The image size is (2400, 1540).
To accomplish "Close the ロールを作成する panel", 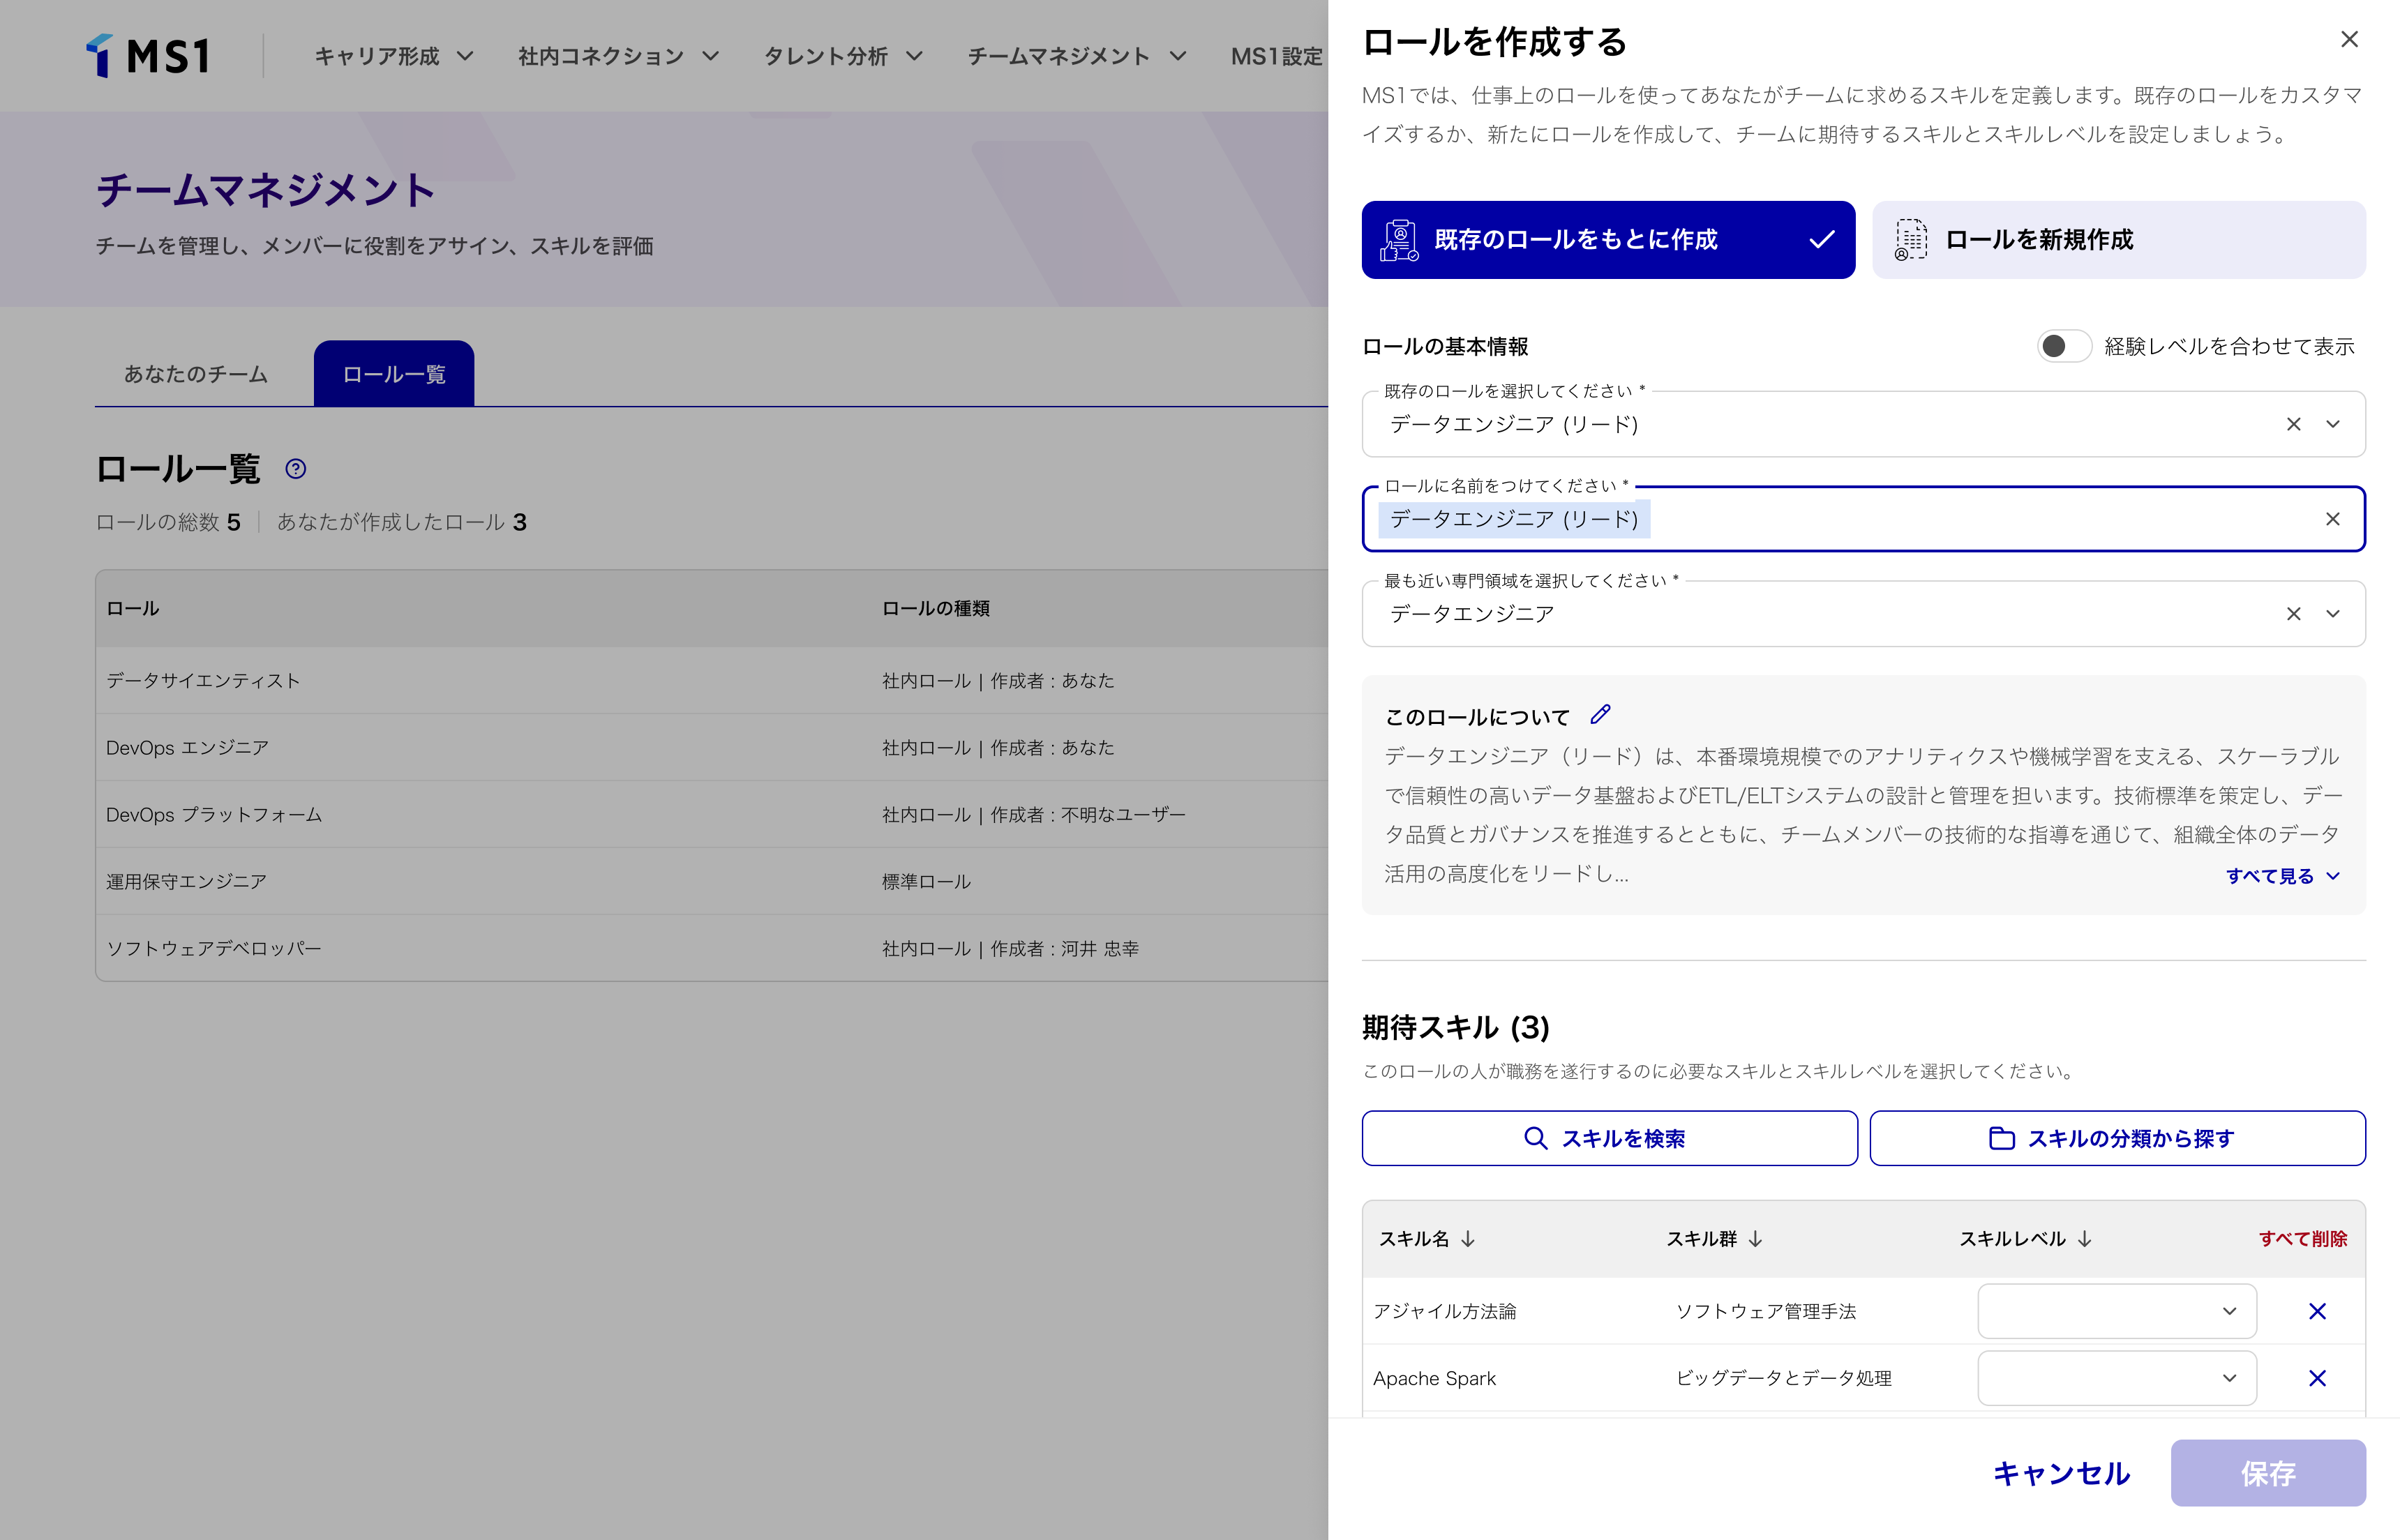I will [2349, 39].
